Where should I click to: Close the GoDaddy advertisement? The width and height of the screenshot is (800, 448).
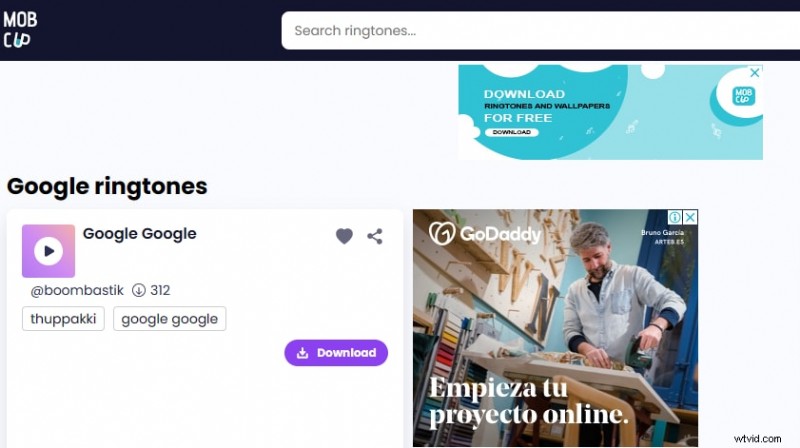(x=690, y=217)
